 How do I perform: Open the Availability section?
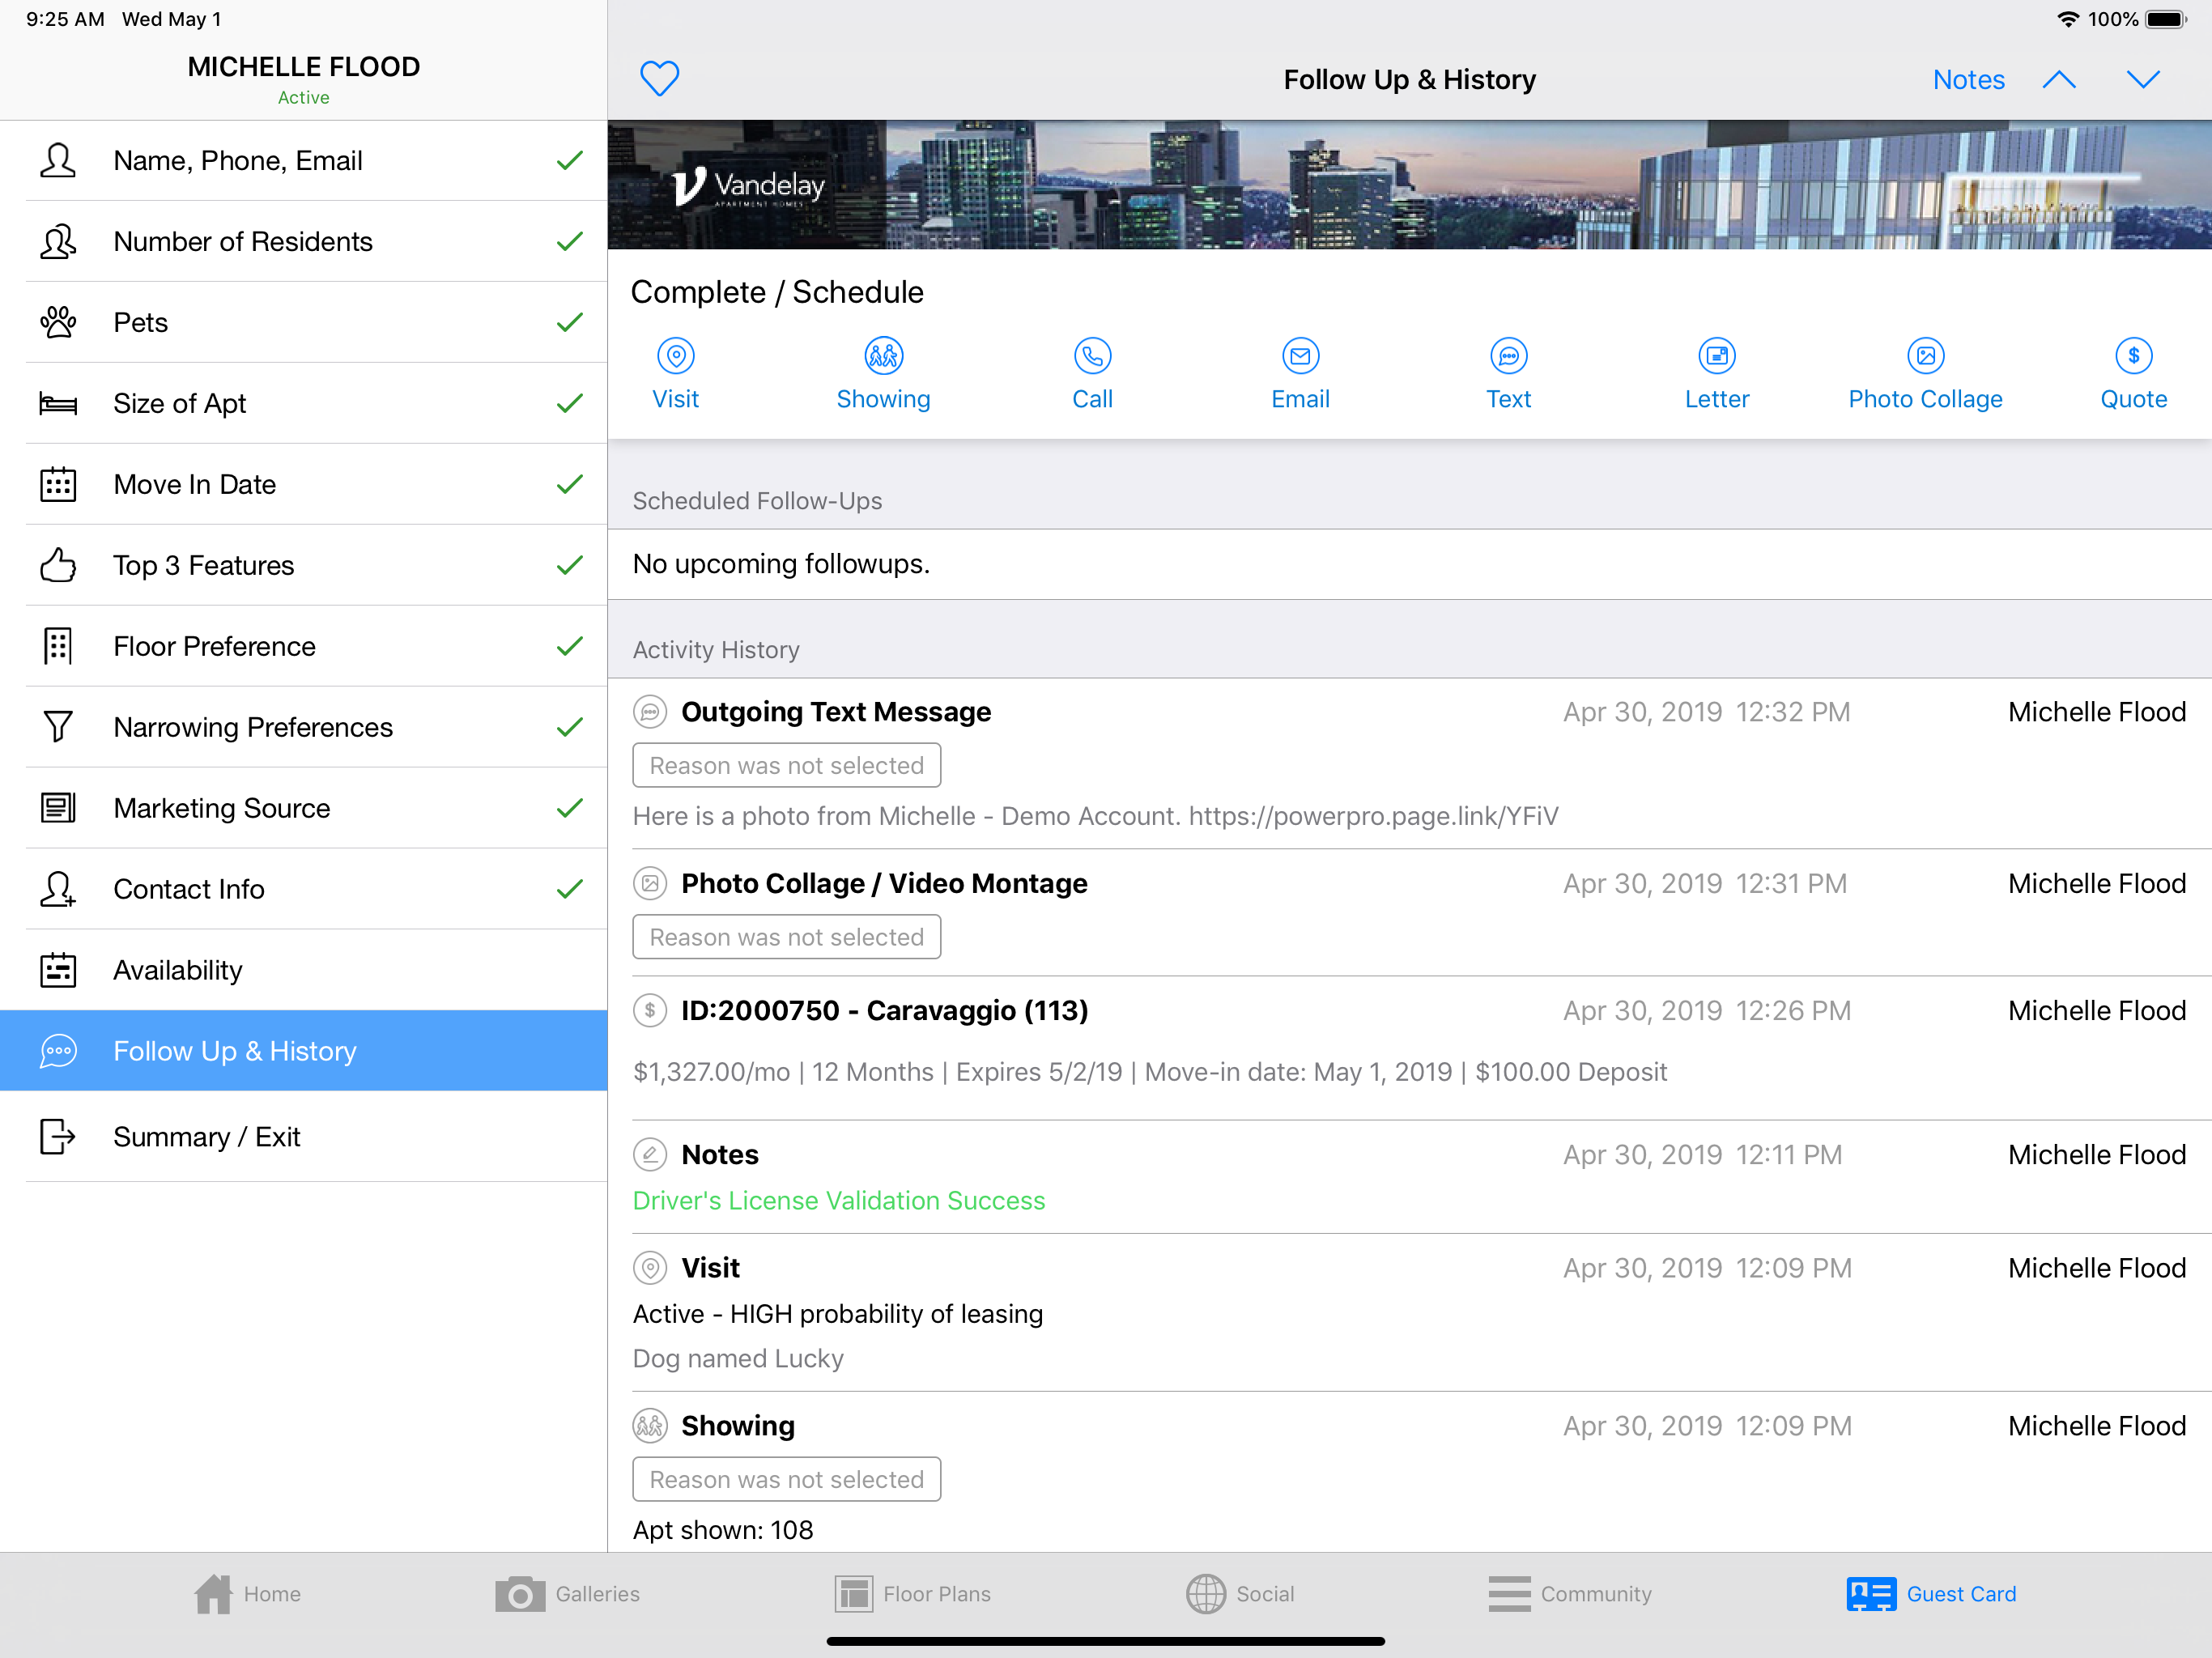(x=304, y=970)
